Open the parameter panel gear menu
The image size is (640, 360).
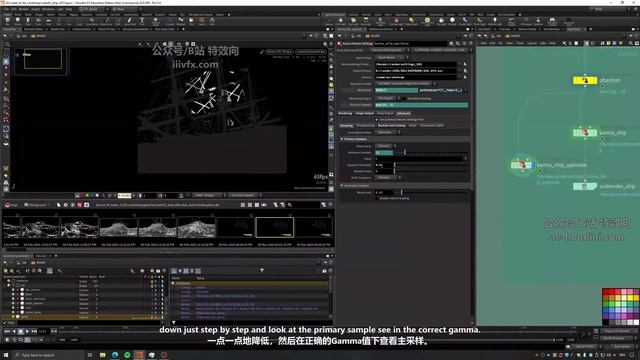pos(451,43)
